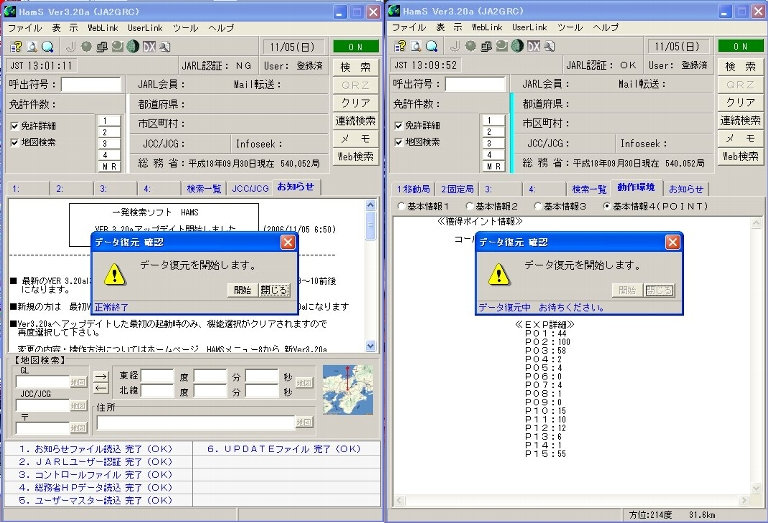Click the 呼出符号 input field in left window
768x523 pixels.
[91, 85]
